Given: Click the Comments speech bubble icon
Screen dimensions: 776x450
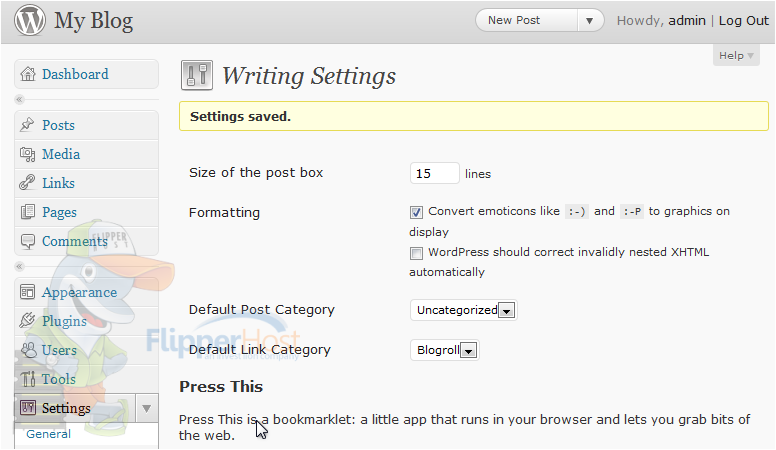Looking at the screenshot, I should (28, 241).
